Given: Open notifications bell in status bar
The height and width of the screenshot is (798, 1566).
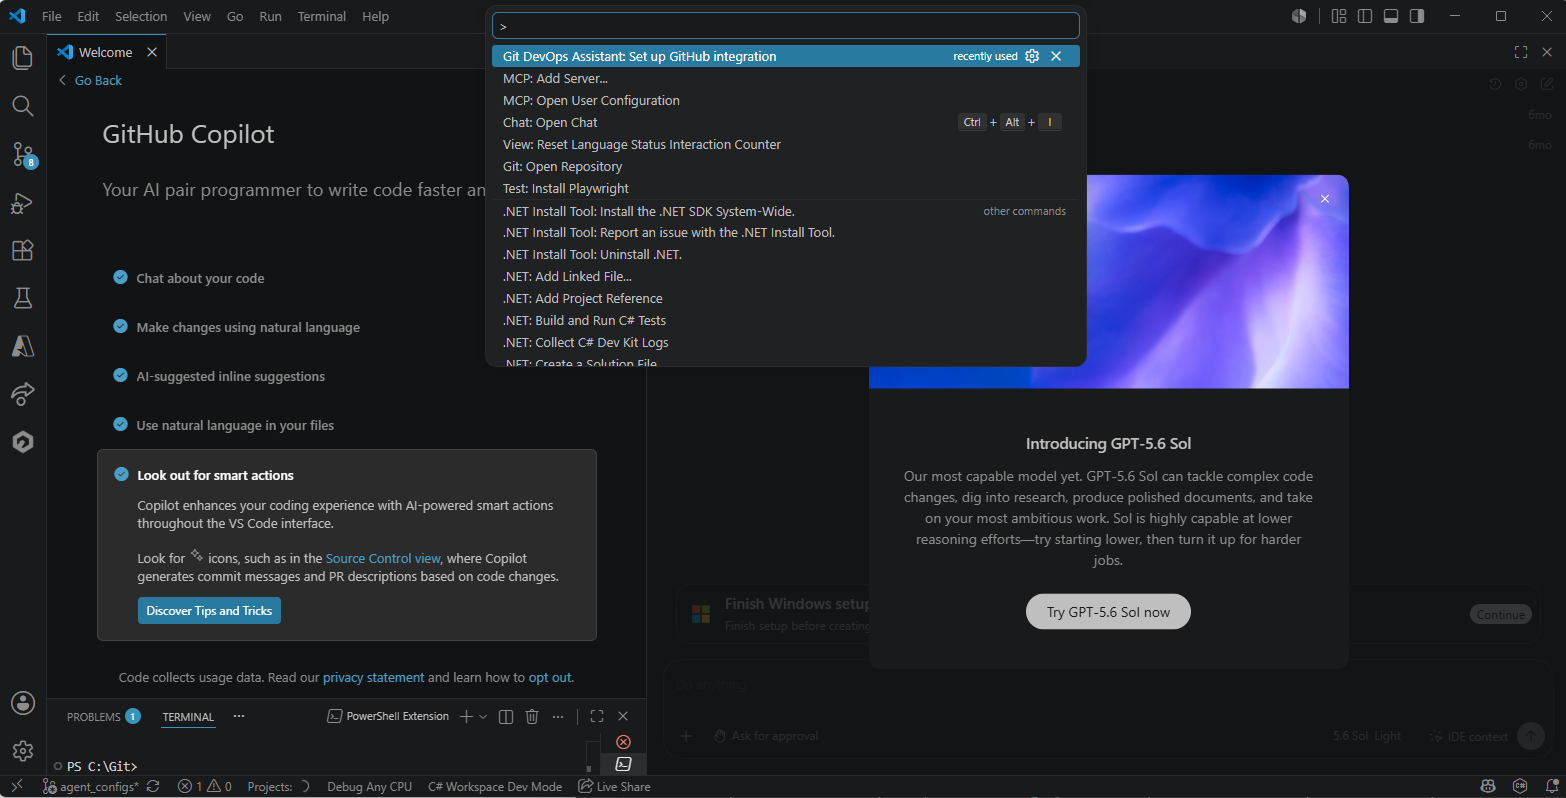Looking at the screenshot, I should tap(1552, 787).
